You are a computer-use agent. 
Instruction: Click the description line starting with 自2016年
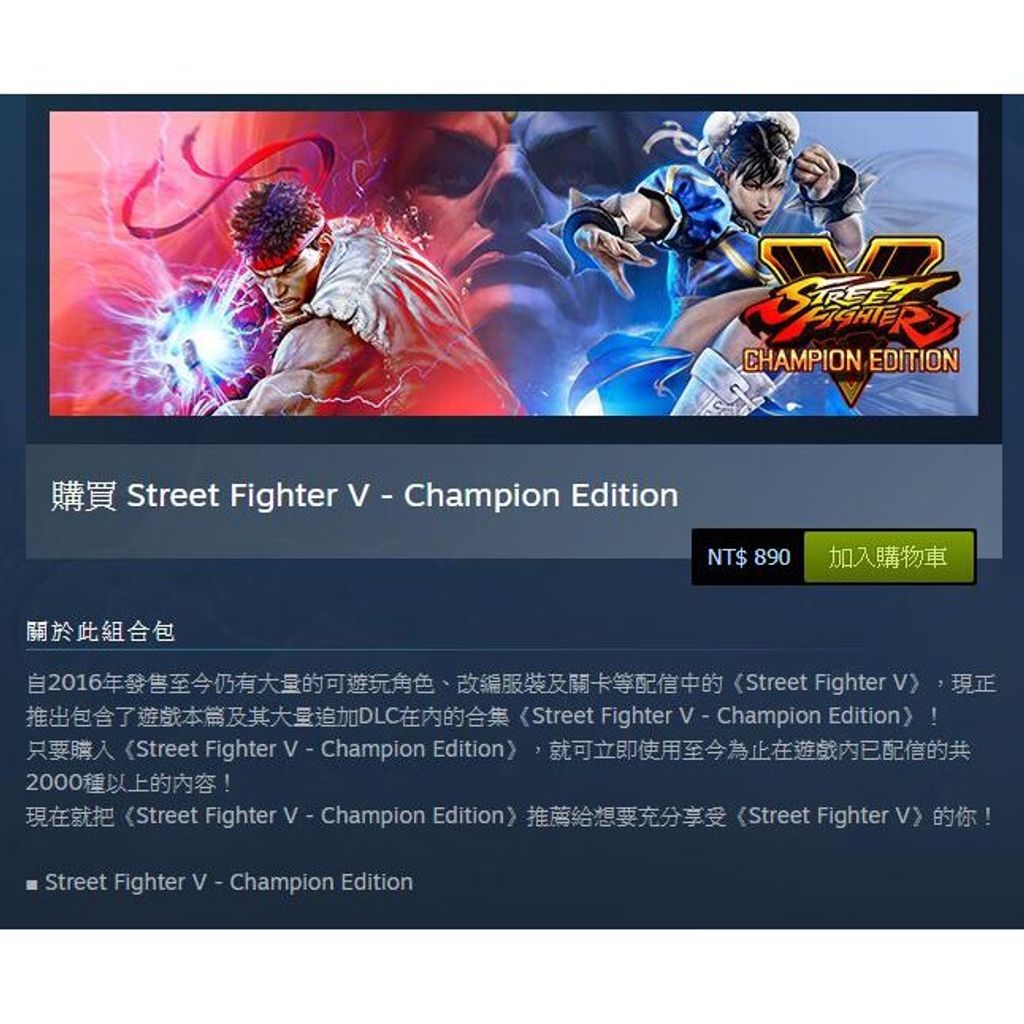[511, 683]
